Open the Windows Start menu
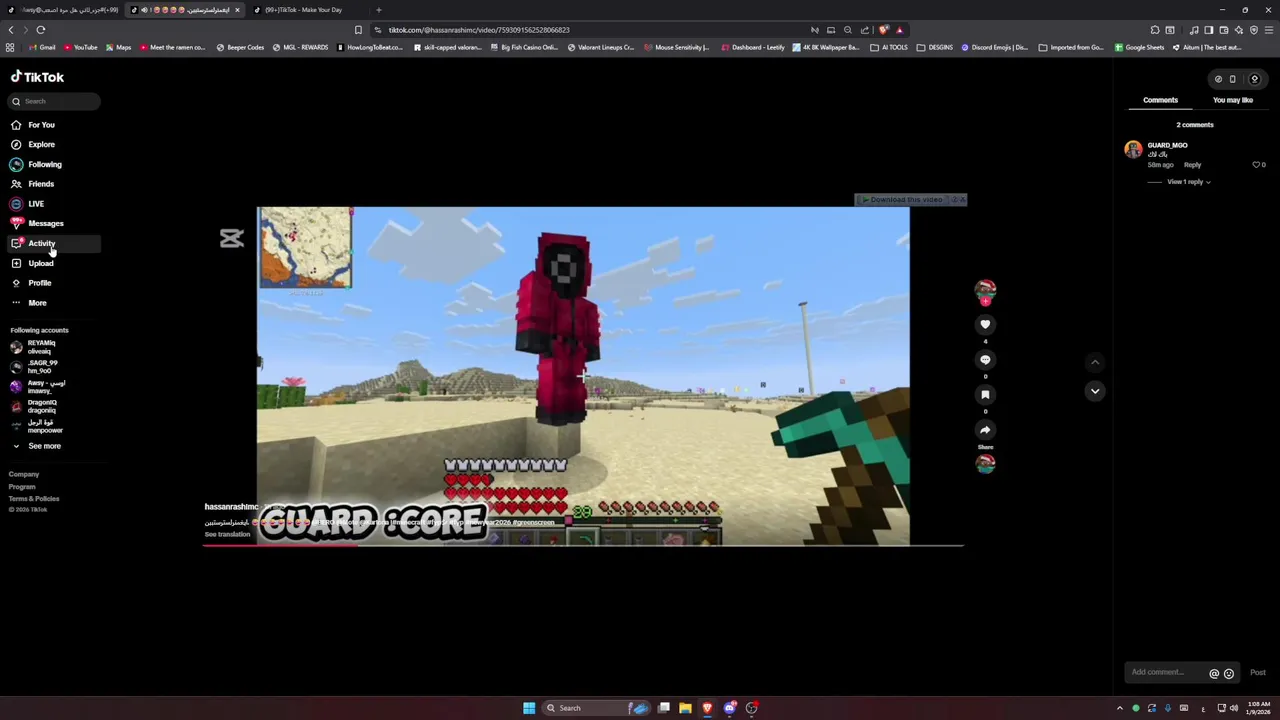 coord(529,708)
